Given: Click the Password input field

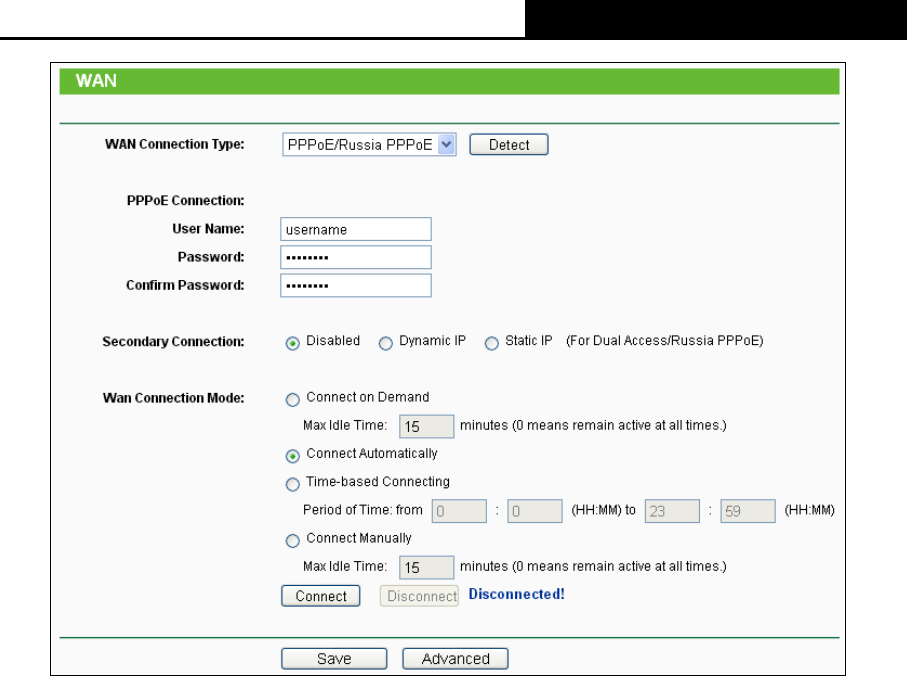Looking at the screenshot, I should [356, 257].
